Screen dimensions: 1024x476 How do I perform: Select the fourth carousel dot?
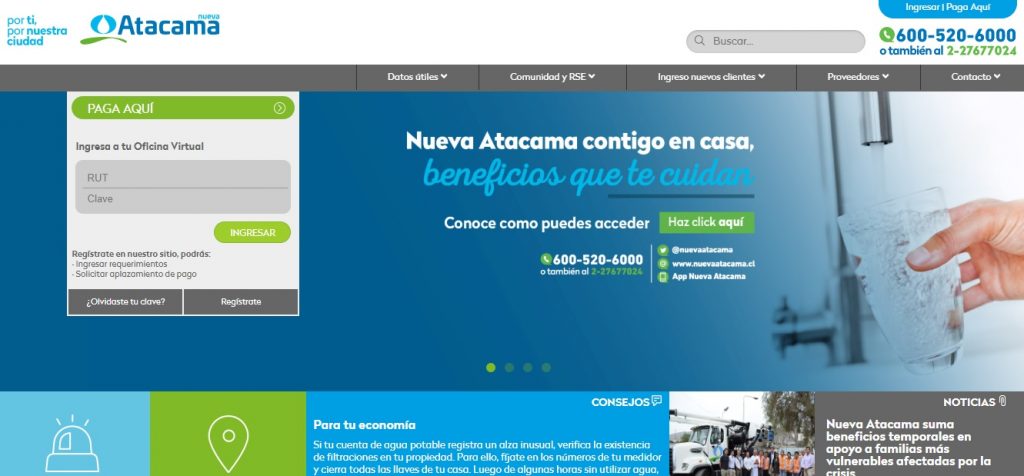coord(546,368)
